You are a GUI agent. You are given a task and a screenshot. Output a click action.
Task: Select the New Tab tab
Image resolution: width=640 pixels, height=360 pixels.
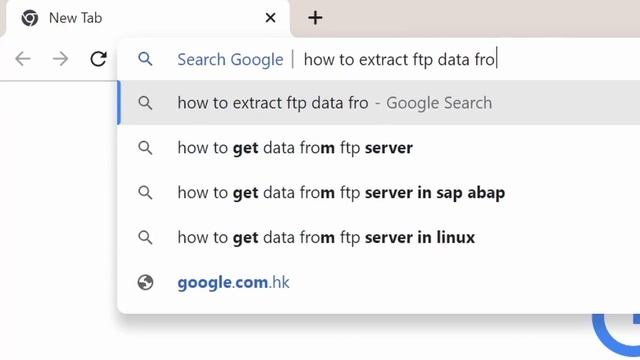[147, 19]
